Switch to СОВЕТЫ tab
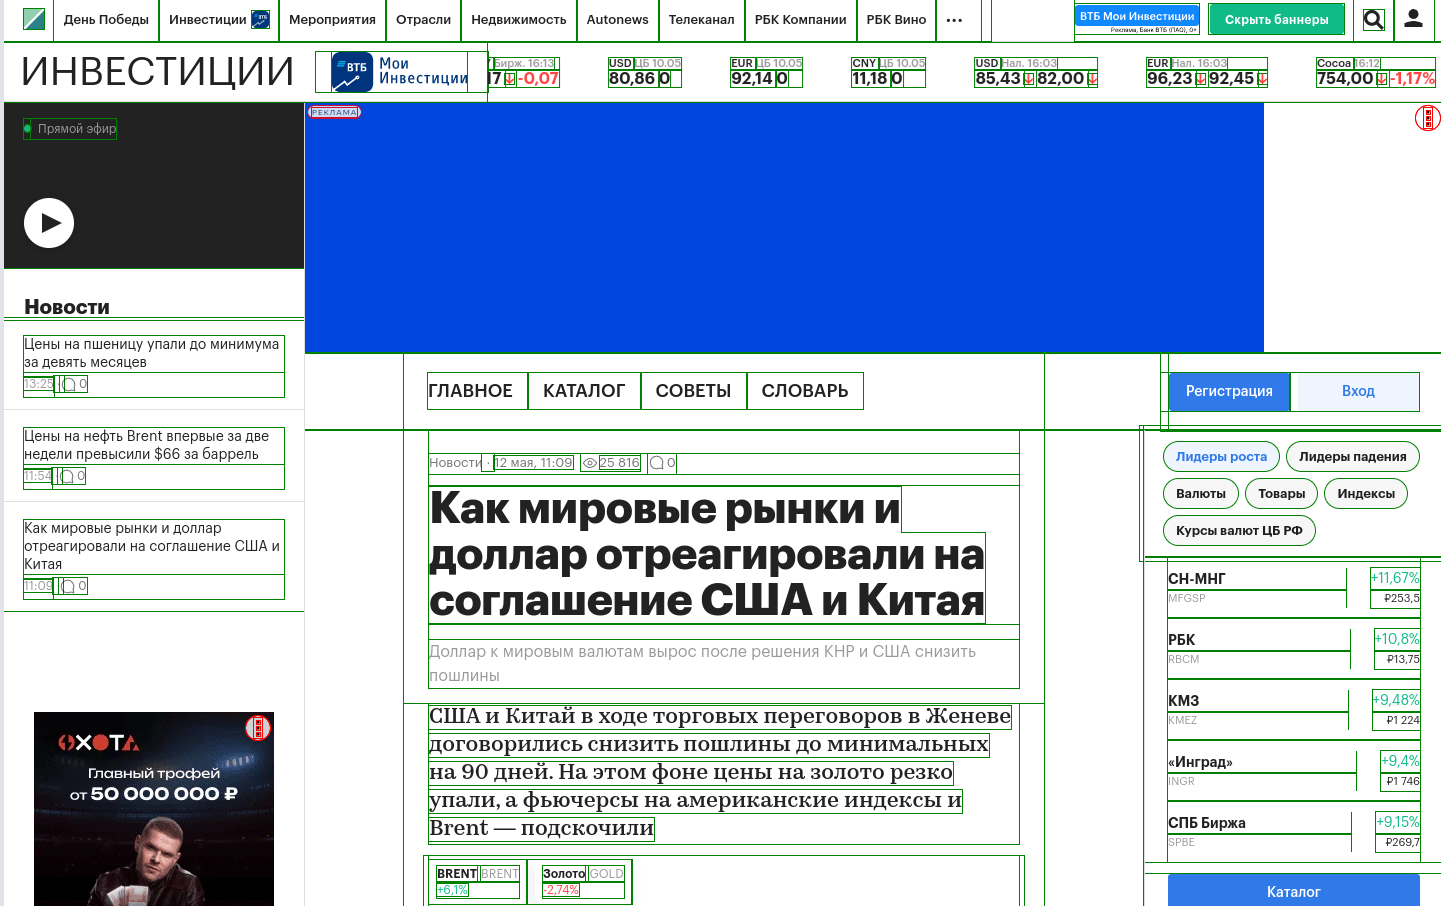The image size is (1441, 906). pyautogui.click(x=693, y=391)
